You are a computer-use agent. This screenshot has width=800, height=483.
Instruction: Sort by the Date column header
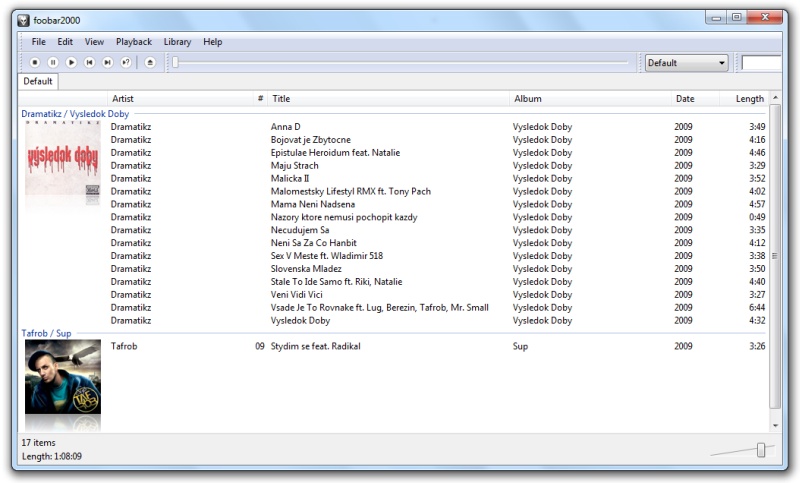pos(695,98)
